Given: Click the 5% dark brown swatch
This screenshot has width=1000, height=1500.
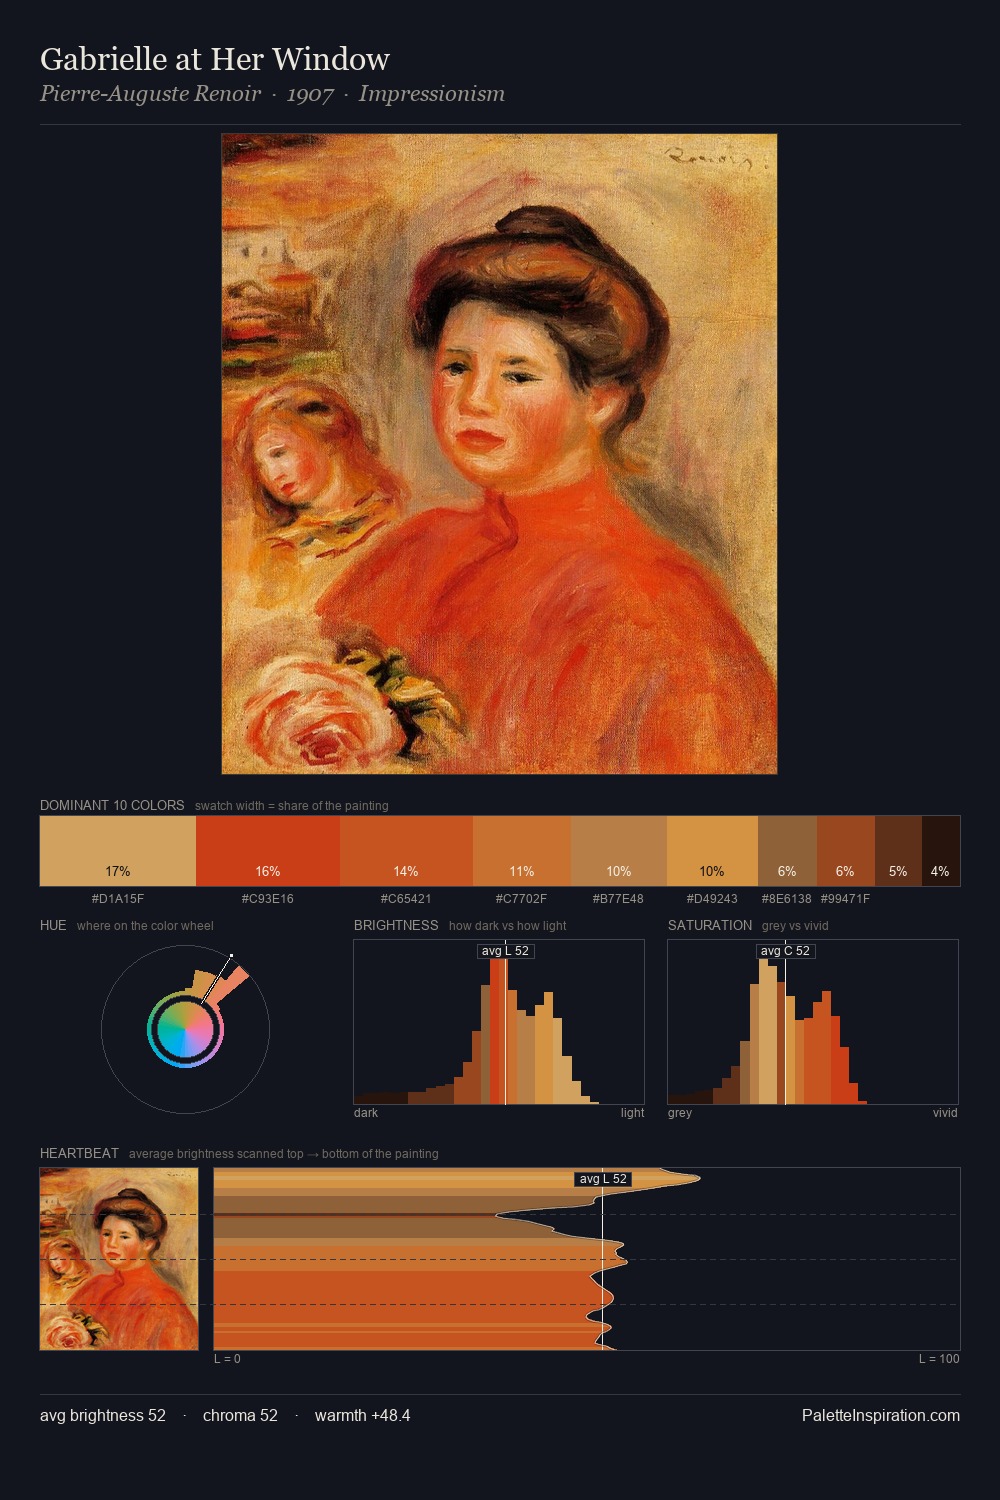Looking at the screenshot, I should coord(898,851).
